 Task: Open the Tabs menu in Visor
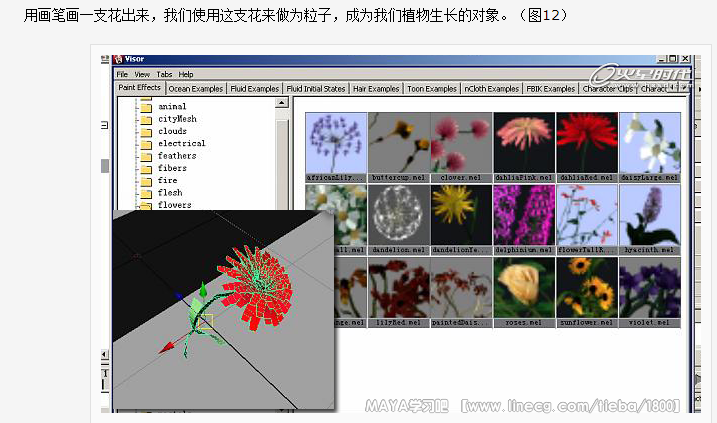coord(164,74)
